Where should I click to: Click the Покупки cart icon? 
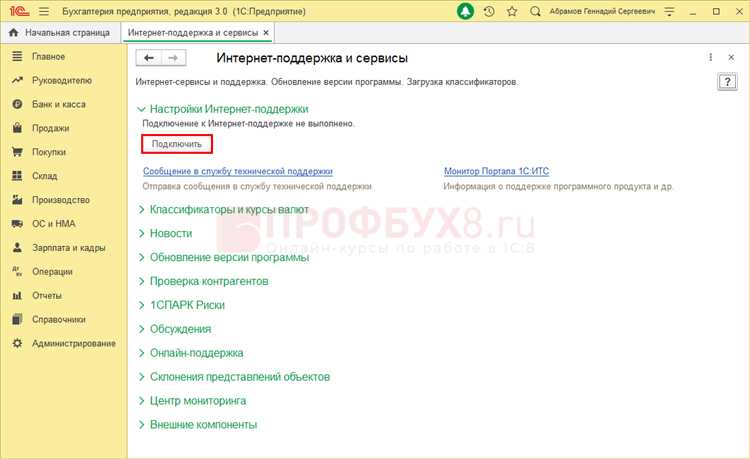(x=17, y=152)
